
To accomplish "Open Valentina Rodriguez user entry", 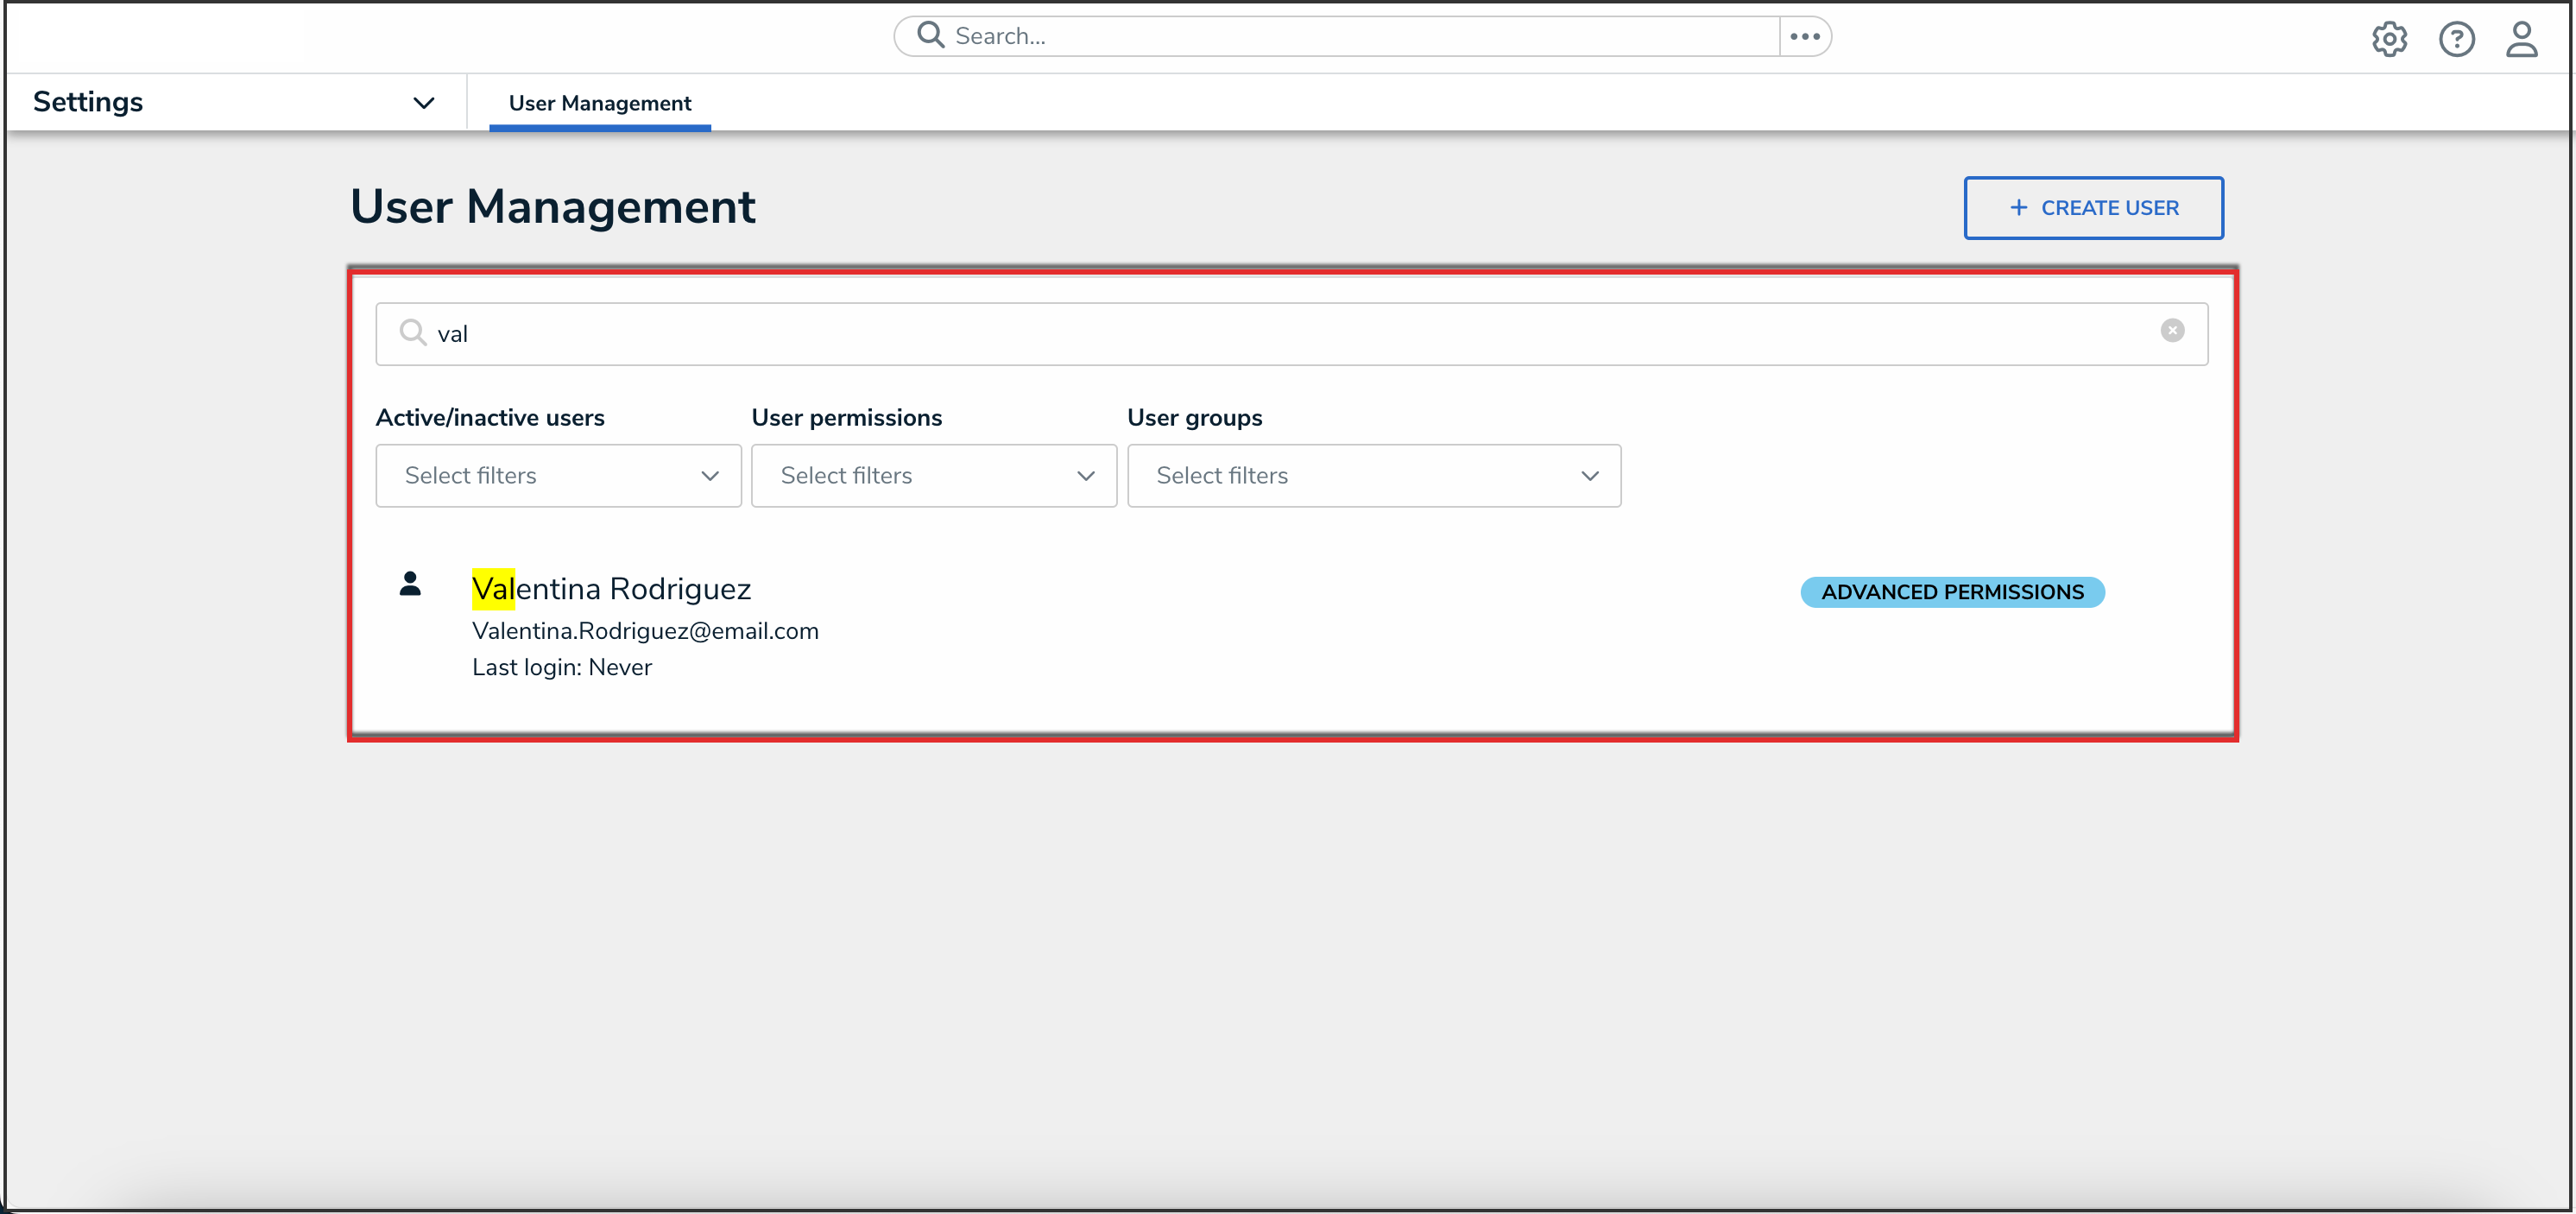I will point(611,589).
